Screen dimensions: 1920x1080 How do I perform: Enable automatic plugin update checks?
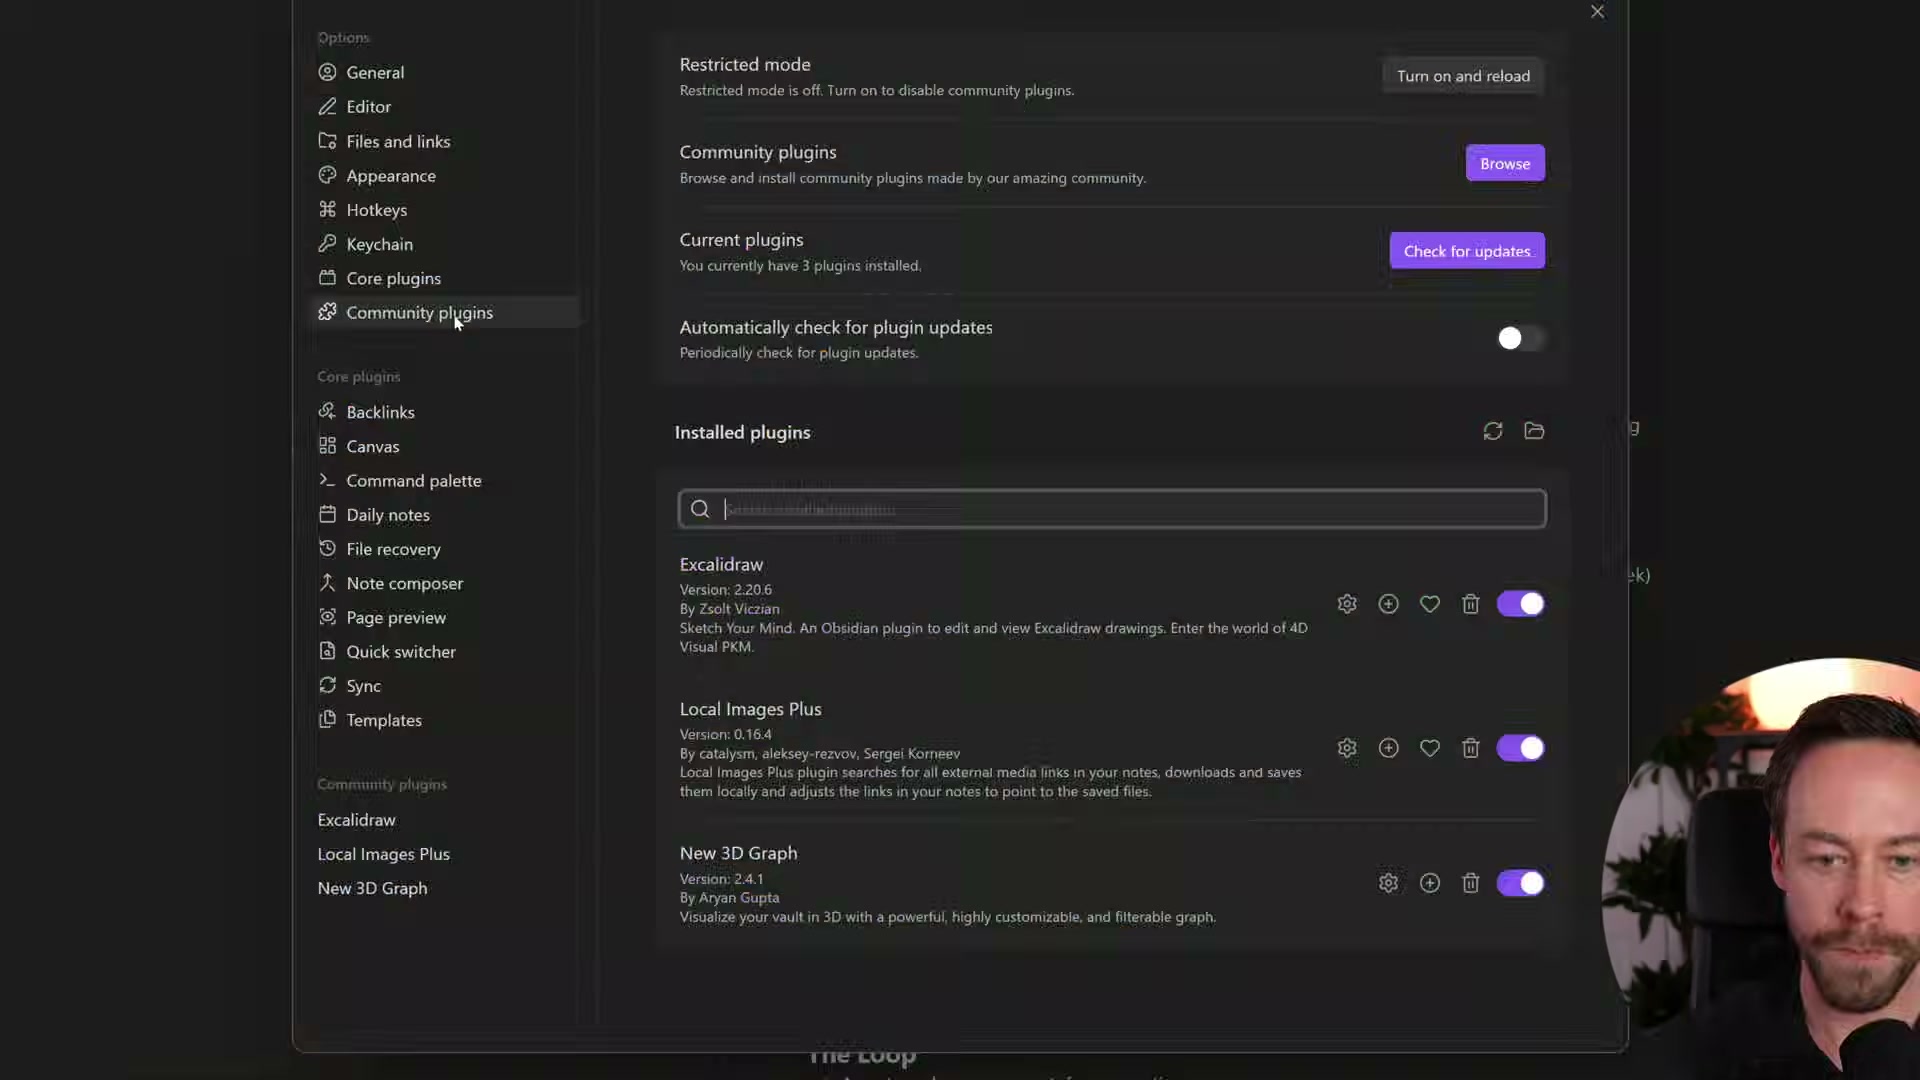[x=1520, y=338]
